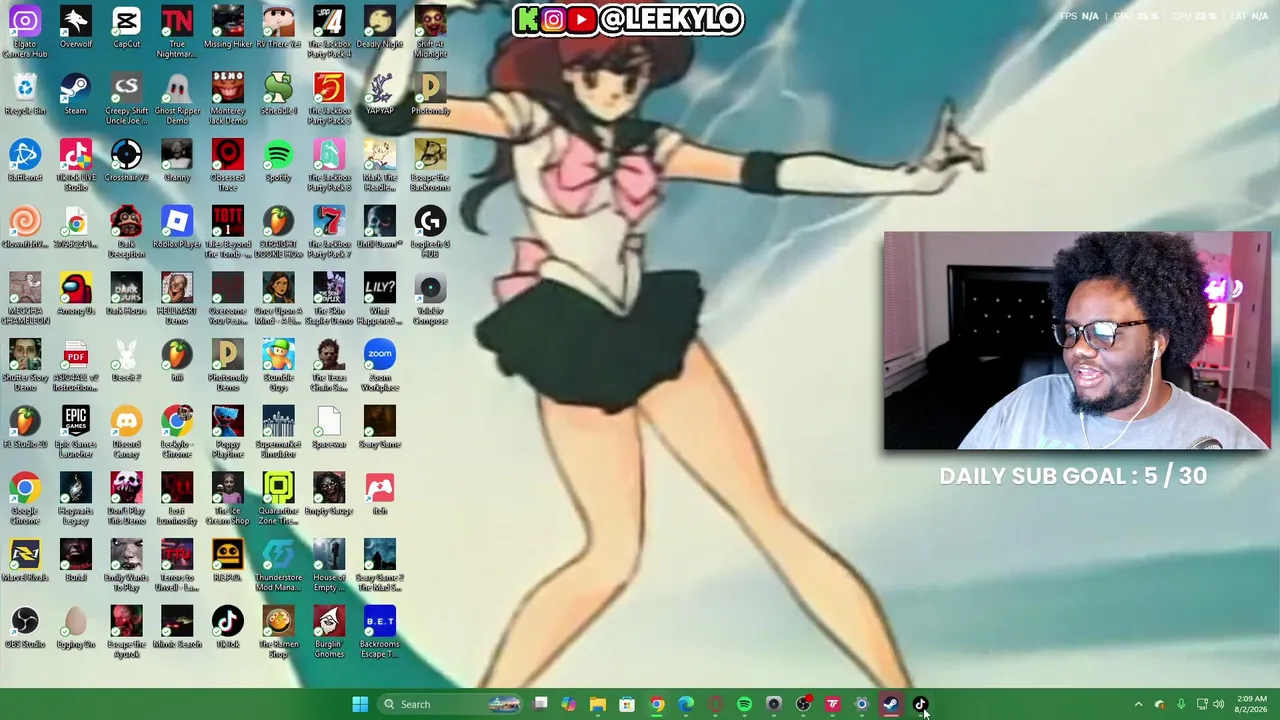
Task: Click the webcam overlay thumbnail
Action: [1077, 341]
